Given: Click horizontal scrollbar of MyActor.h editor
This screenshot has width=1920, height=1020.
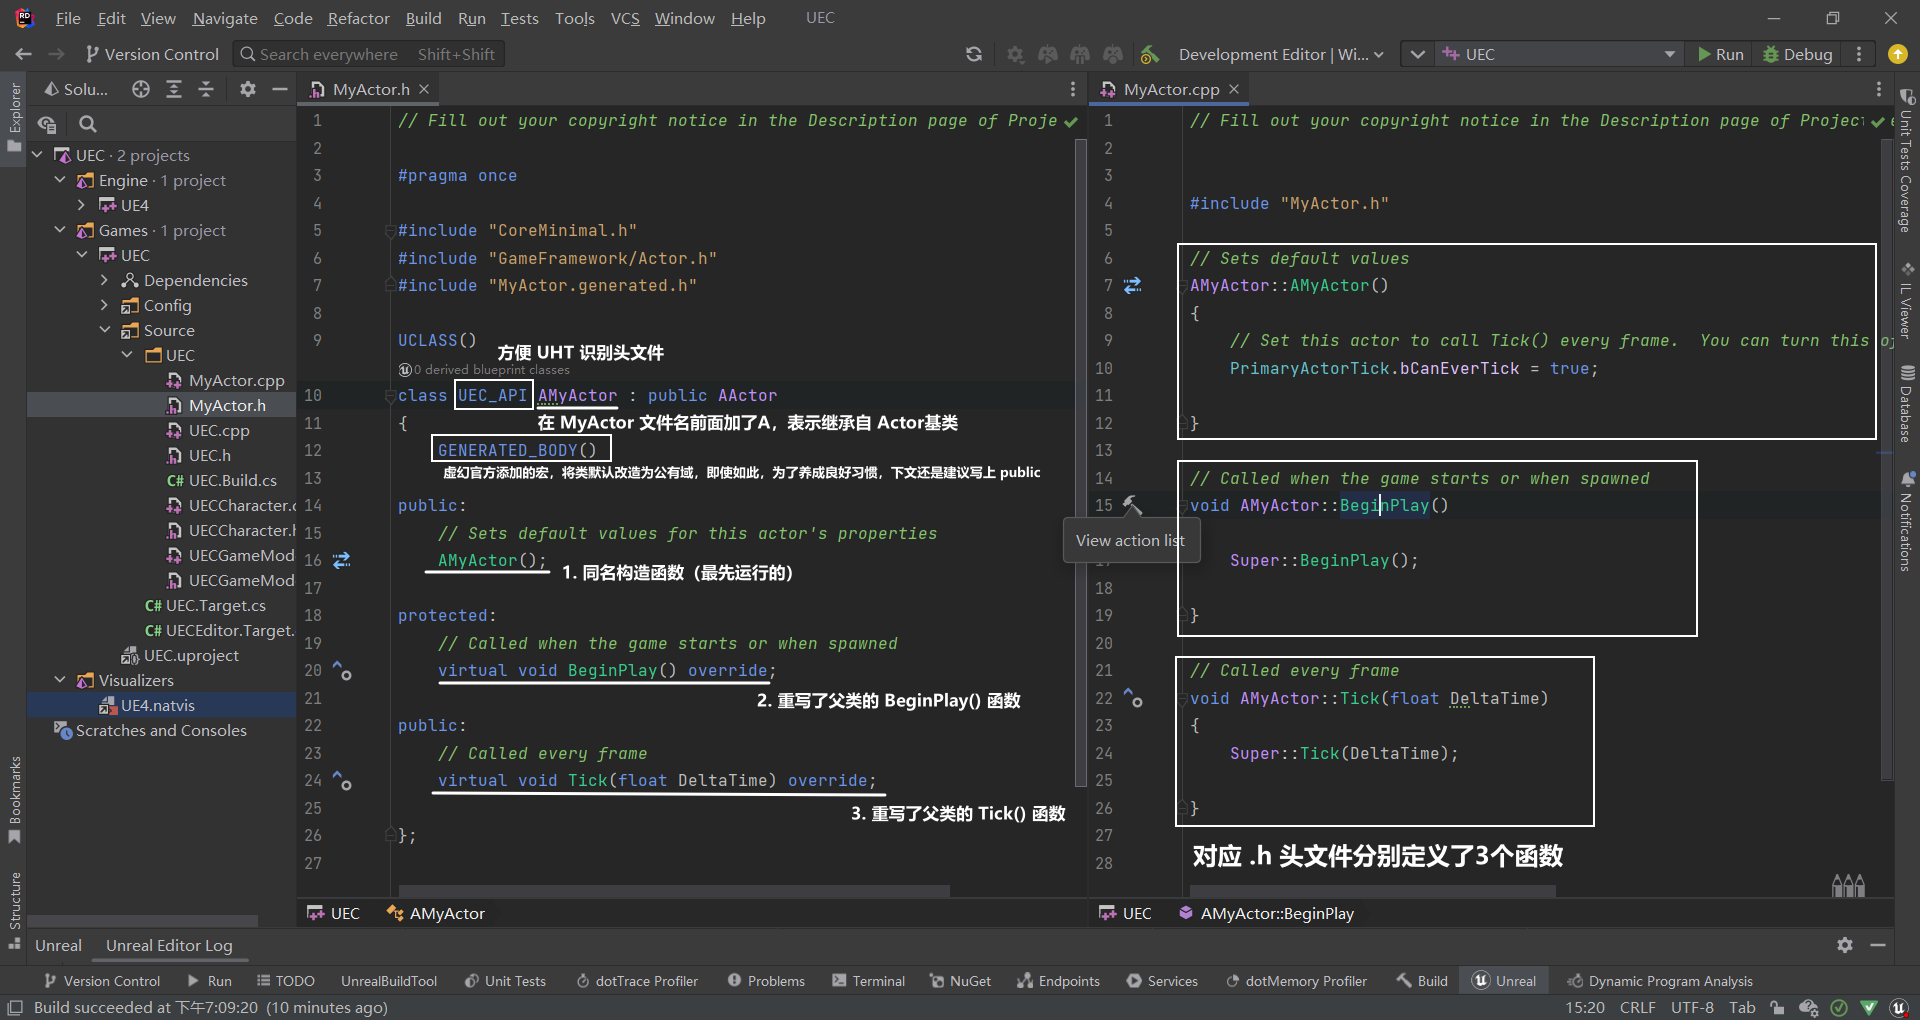Looking at the screenshot, I should coord(673,890).
